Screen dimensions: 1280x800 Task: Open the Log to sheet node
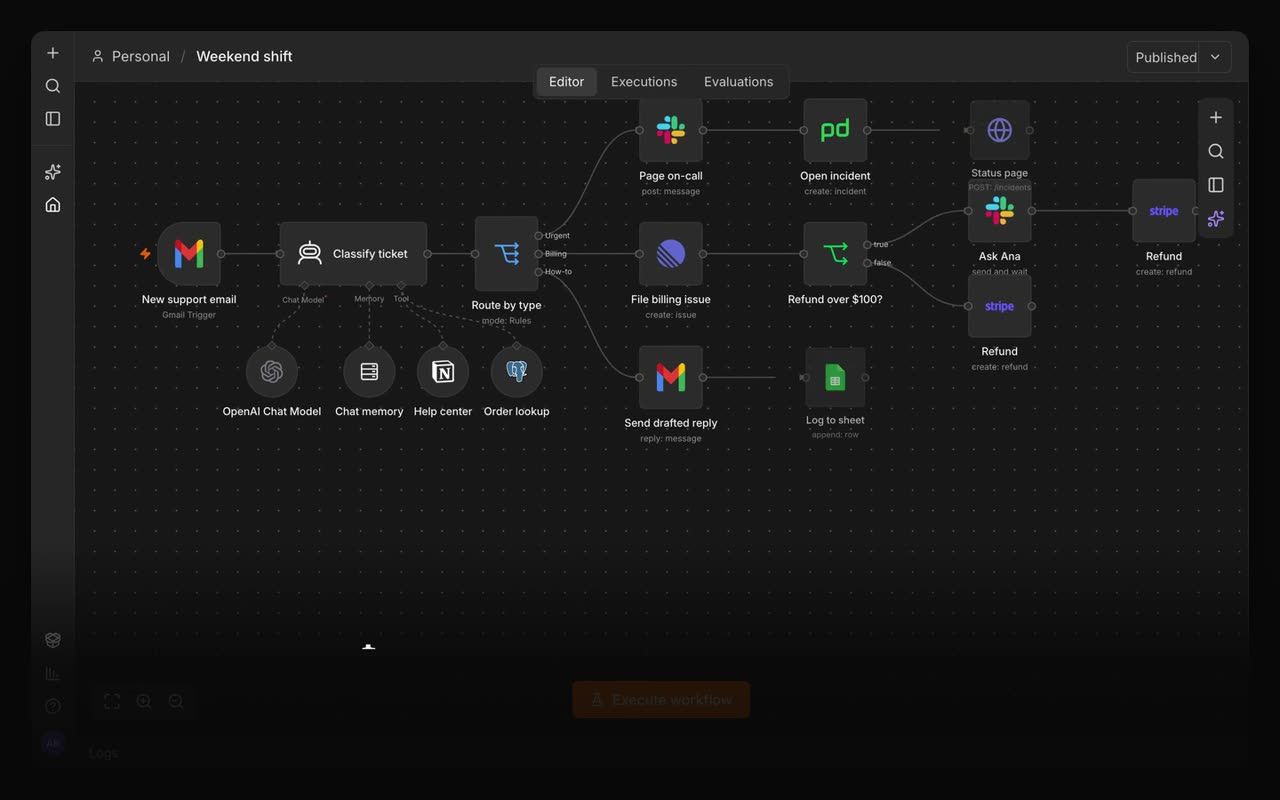(835, 377)
